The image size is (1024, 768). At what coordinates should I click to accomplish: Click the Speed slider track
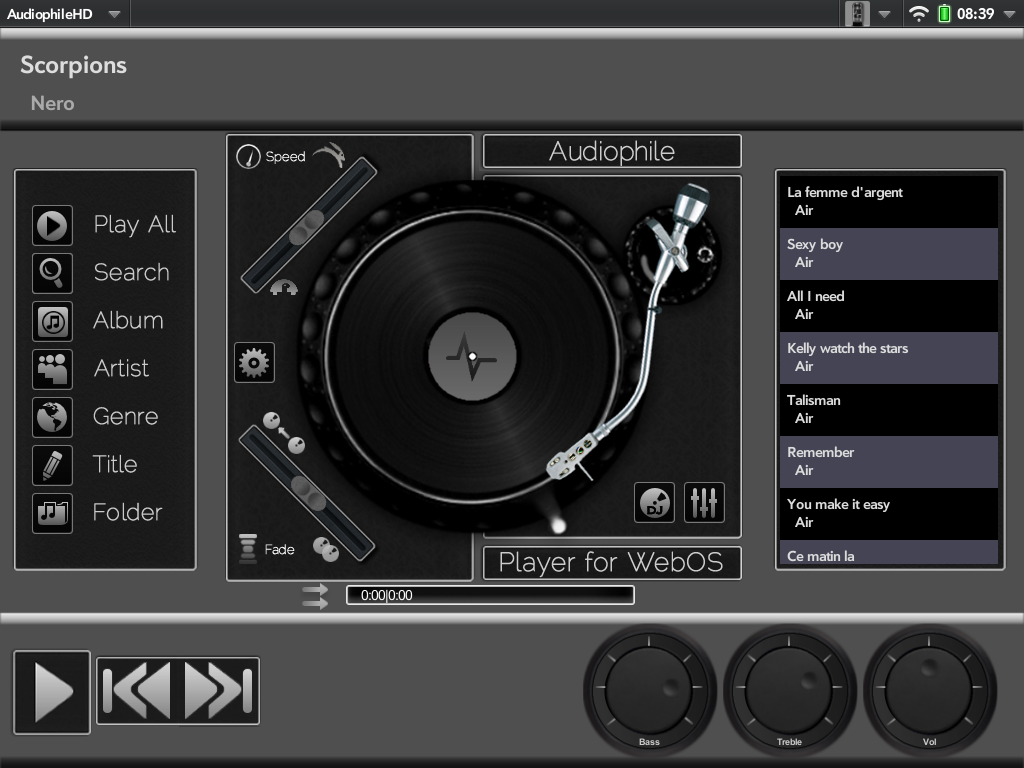309,225
